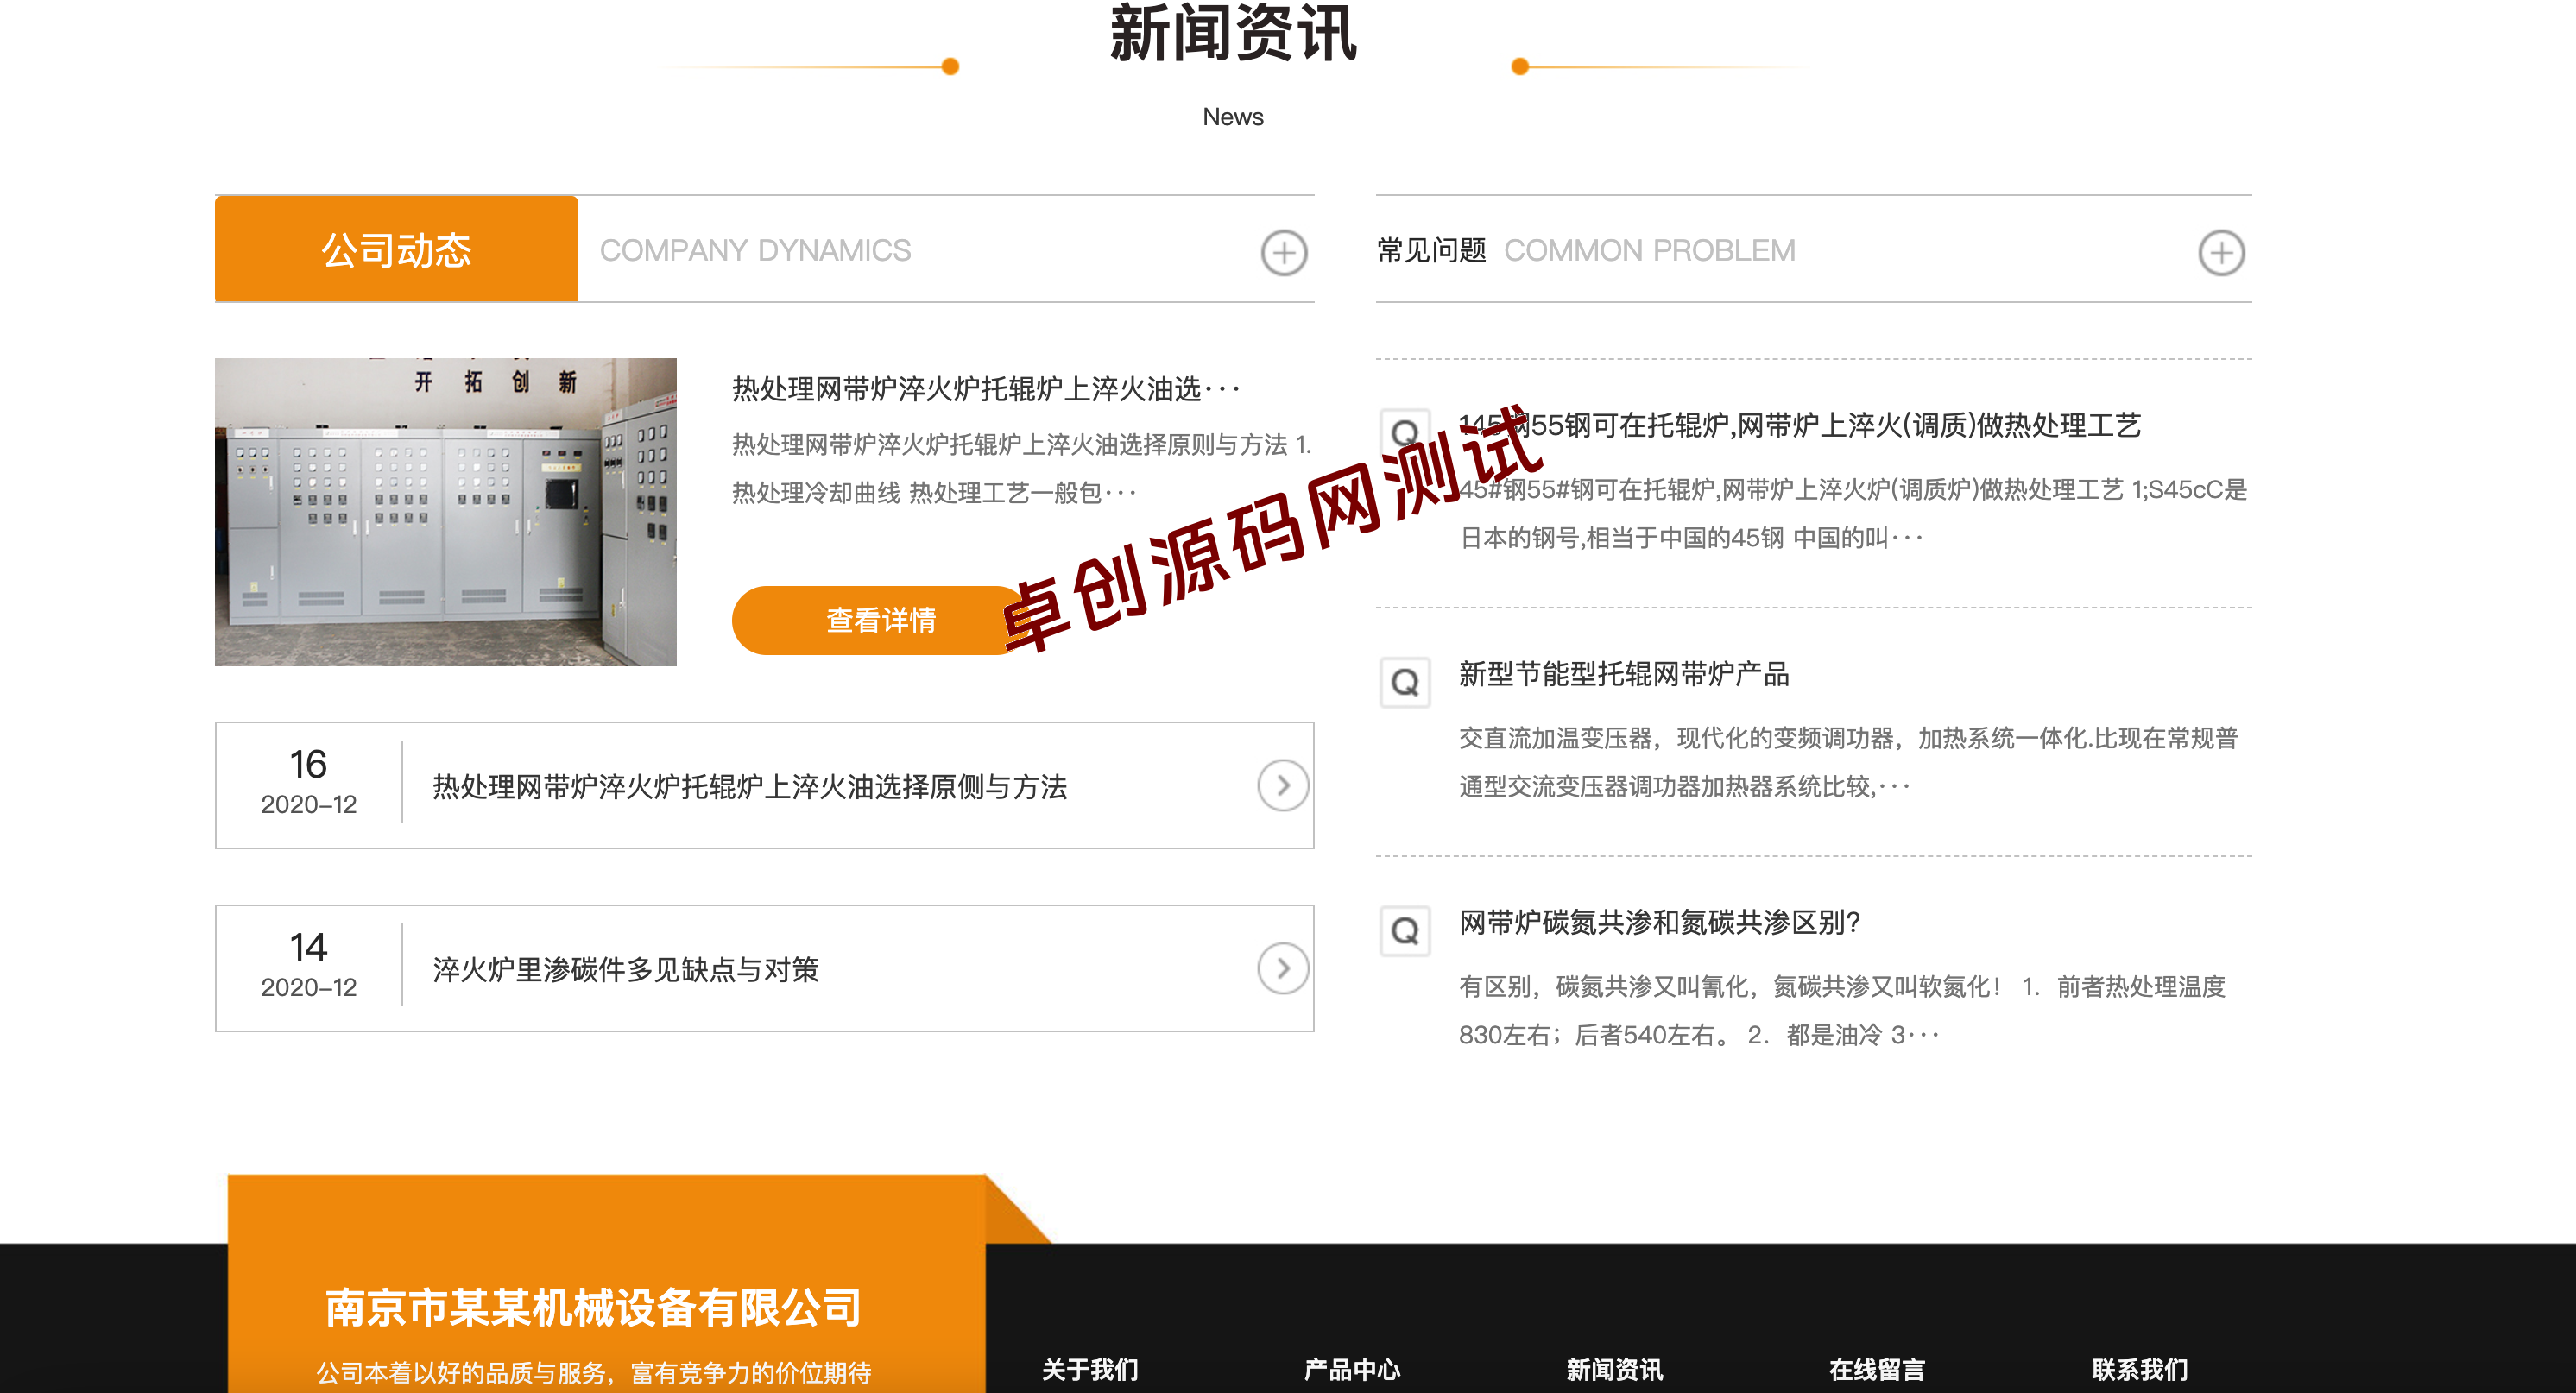
Task: Click the COMPANY DYNAMICS label
Action: click(x=755, y=250)
